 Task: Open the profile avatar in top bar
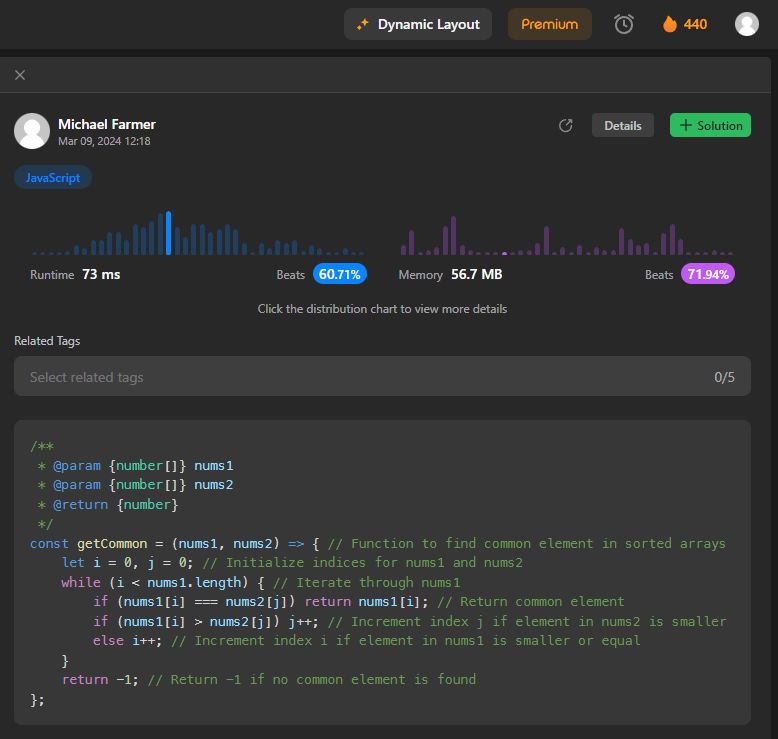click(x=746, y=24)
